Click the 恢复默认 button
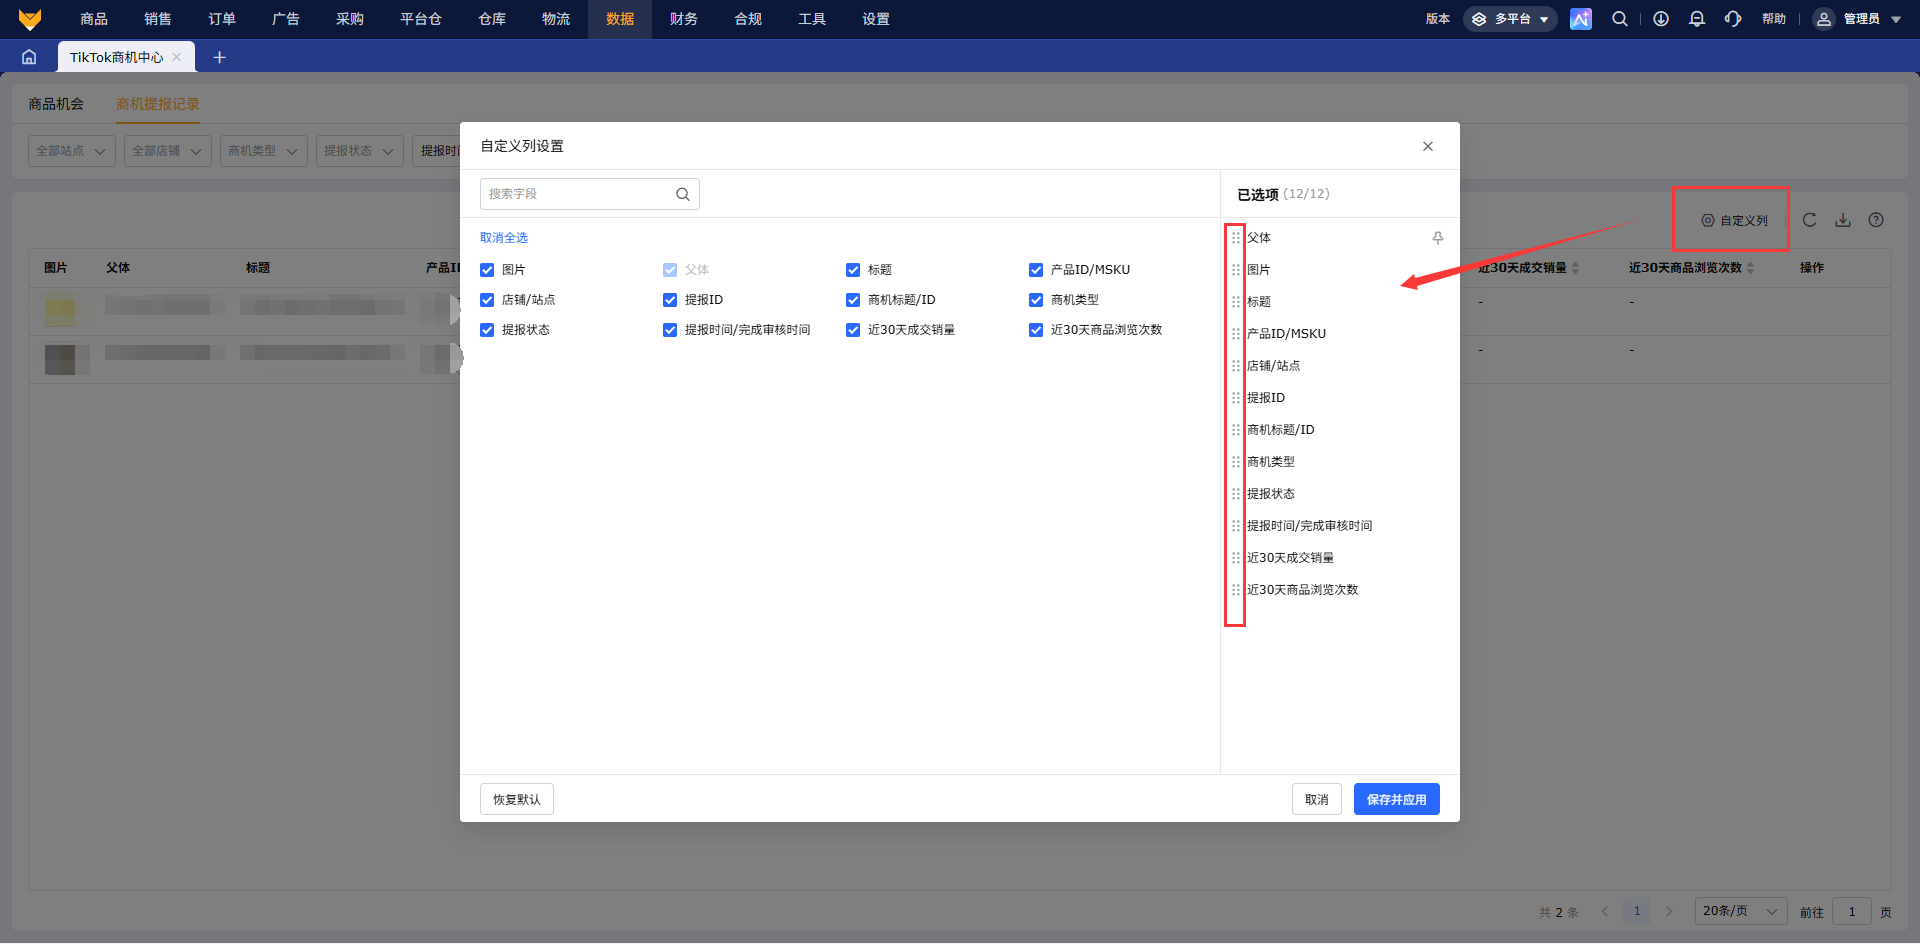Image resolution: width=1920 pixels, height=944 pixels. pyautogui.click(x=517, y=799)
